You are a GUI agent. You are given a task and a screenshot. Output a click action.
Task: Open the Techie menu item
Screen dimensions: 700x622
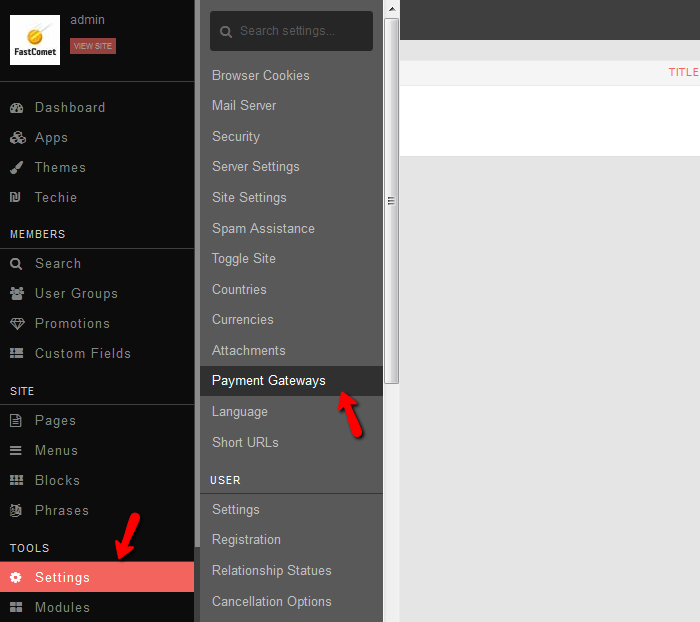point(97,197)
